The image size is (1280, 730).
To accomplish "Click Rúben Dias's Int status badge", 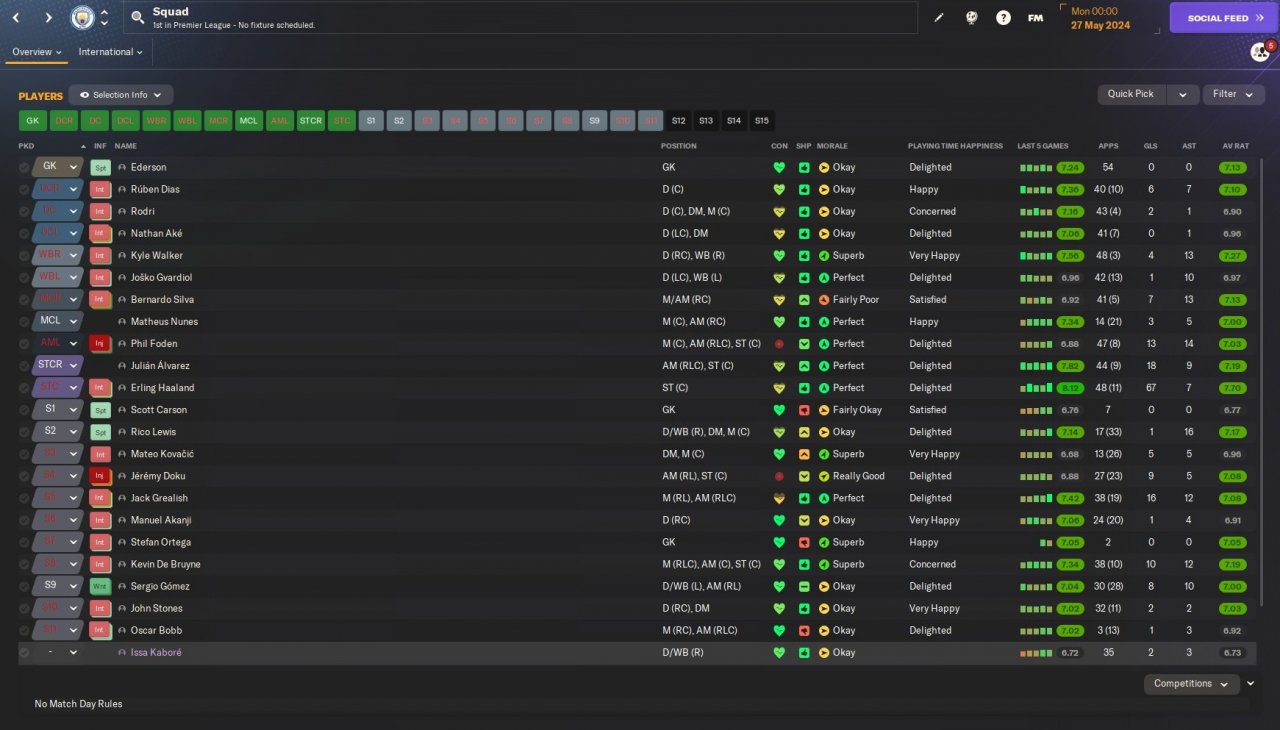I will 100,189.
